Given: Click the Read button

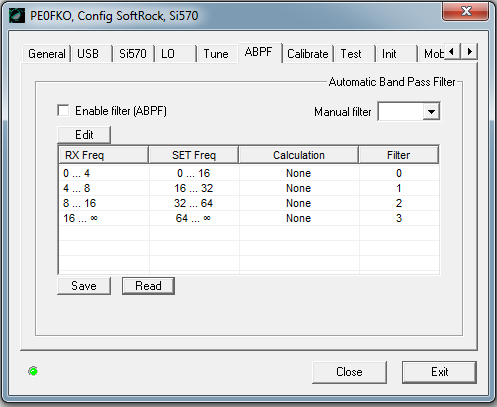Looking at the screenshot, I should [148, 286].
